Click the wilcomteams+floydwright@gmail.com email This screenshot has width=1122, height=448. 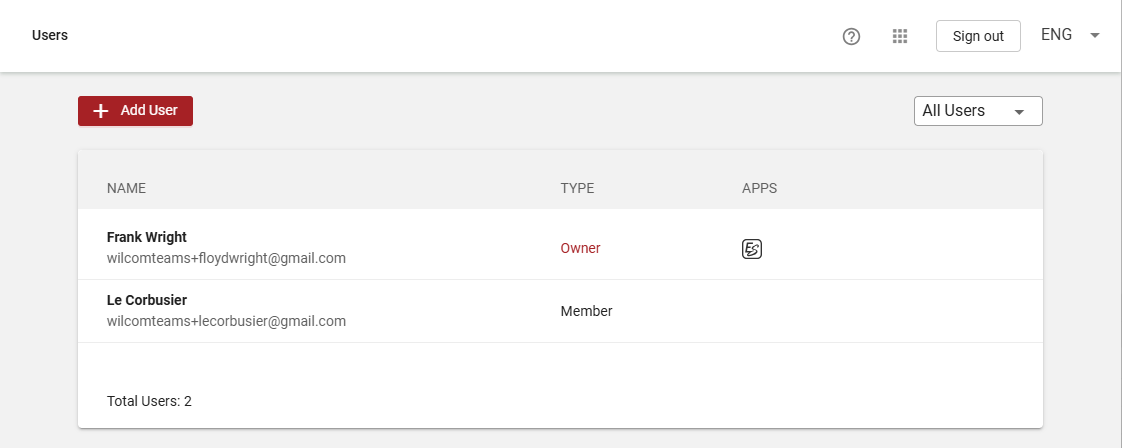(x=226, y=258)
